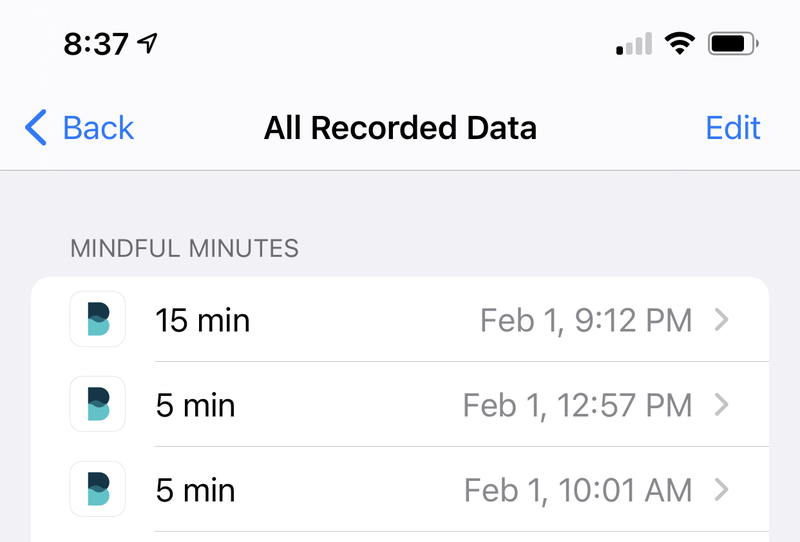Tap the app icon on the 12:57 PM row

pos(97,404)
